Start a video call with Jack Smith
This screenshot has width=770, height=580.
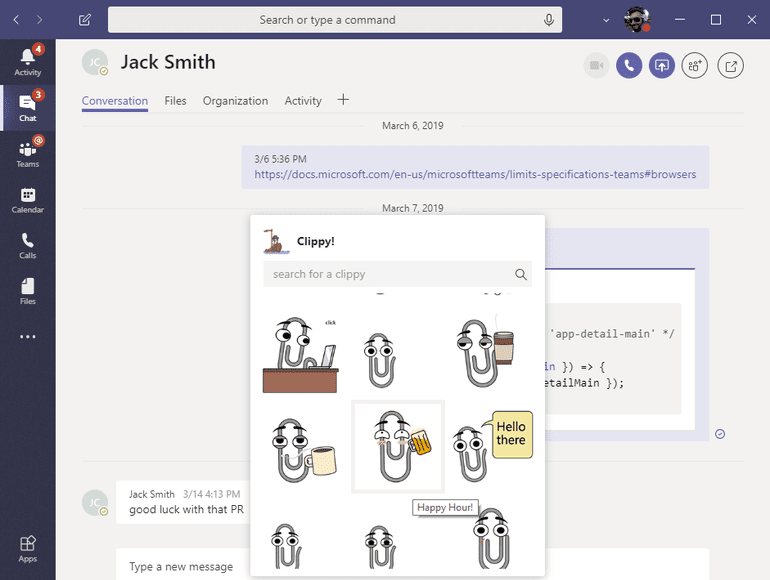(596, 65)
